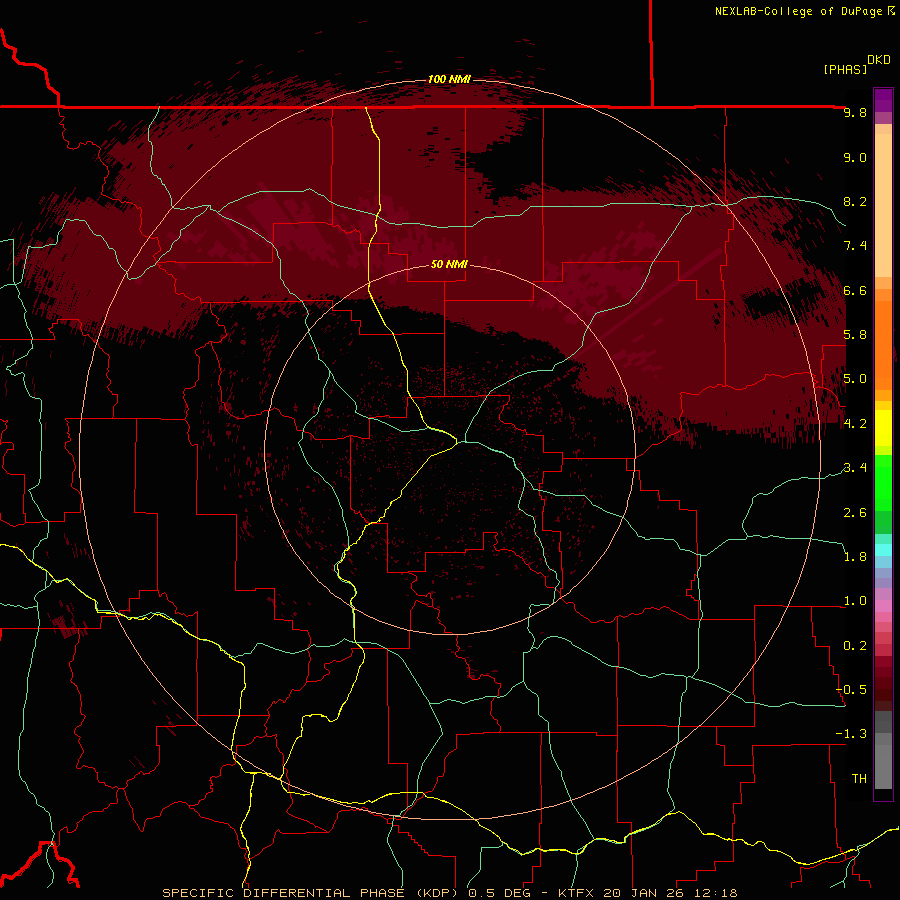The width and height of the screenshot is (900, 900).
Task: Click the -0.5 legend value
Action: (x=852, y=690)
